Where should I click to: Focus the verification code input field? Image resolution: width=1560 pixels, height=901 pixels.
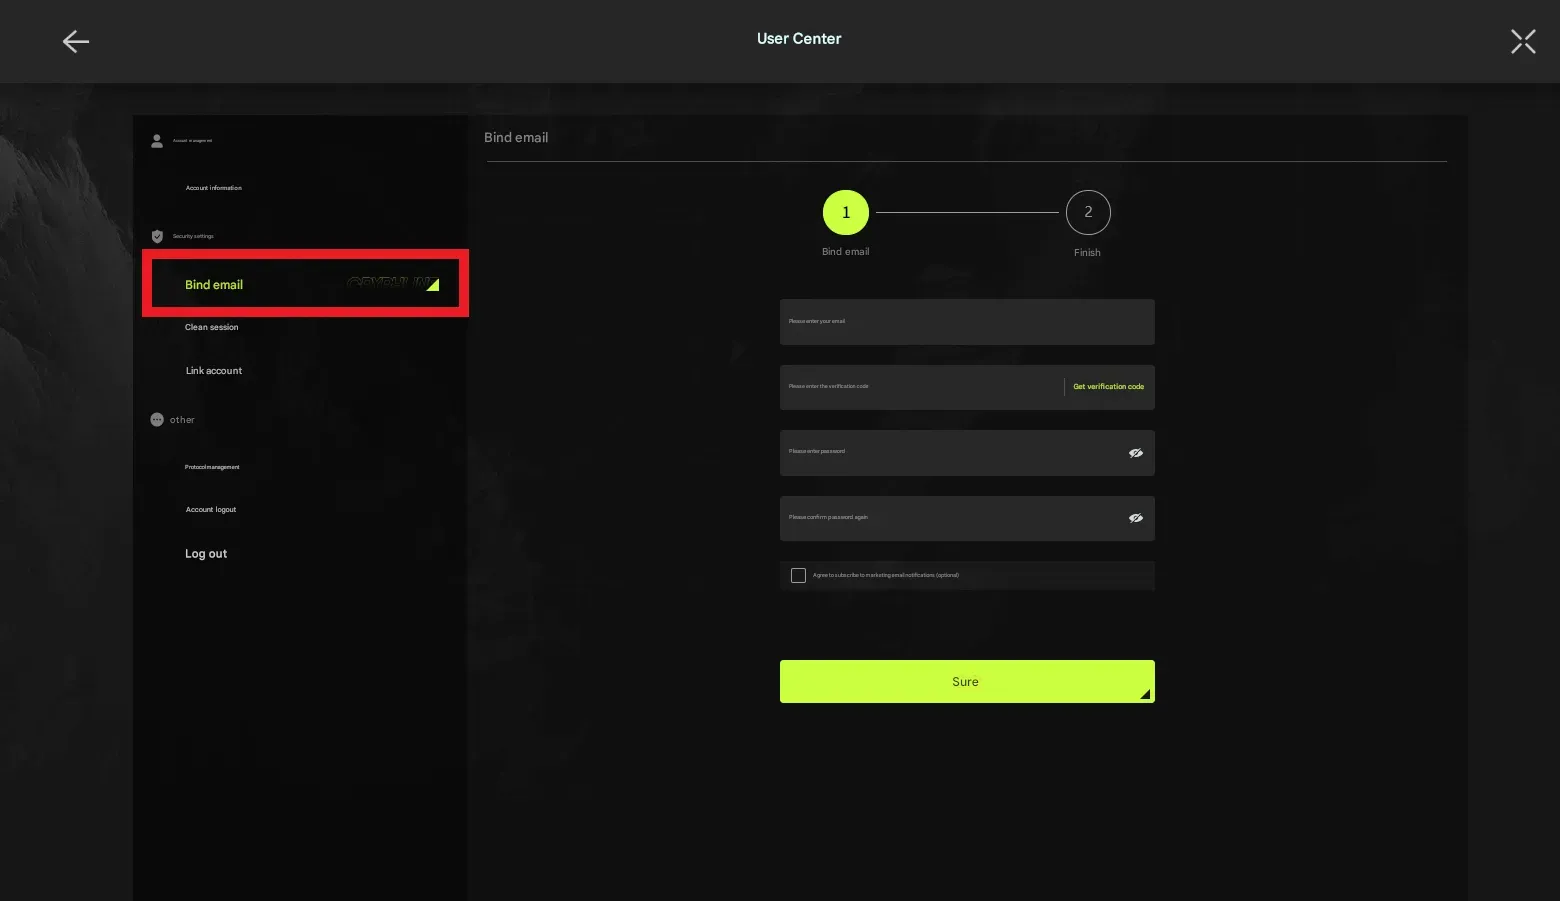click(x=920, y=387)
